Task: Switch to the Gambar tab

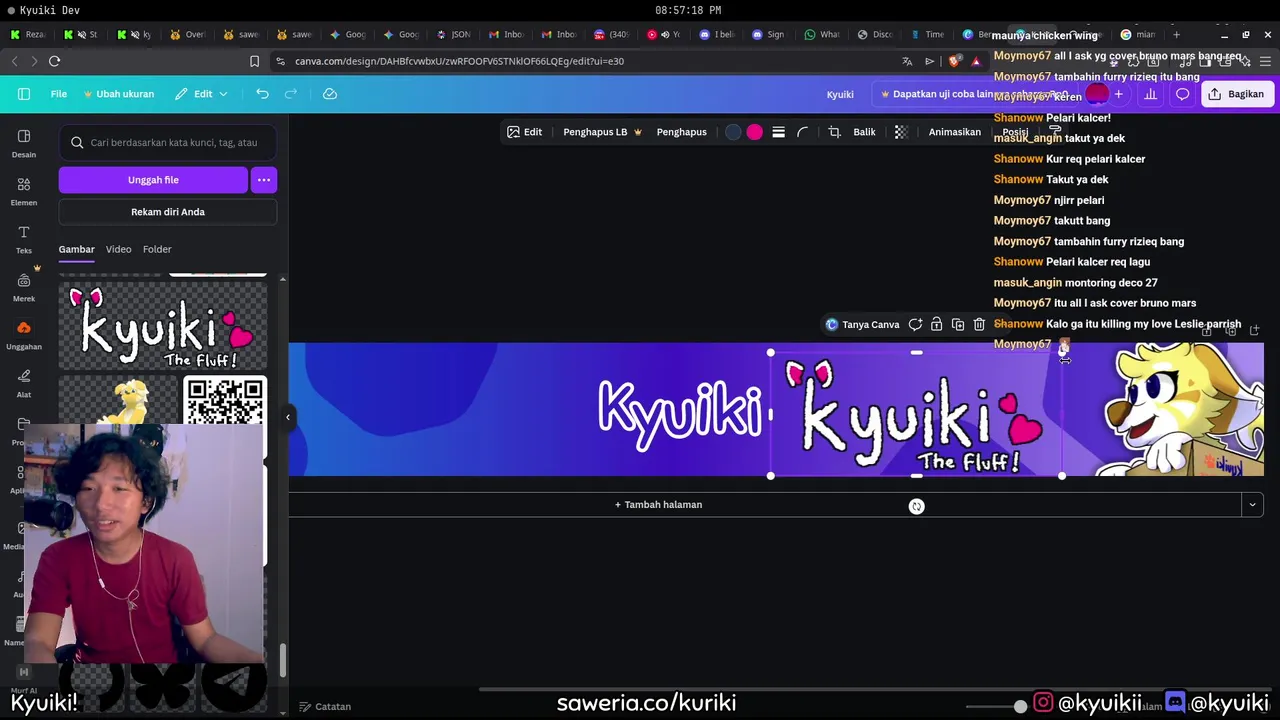Action: pos(76,249)
